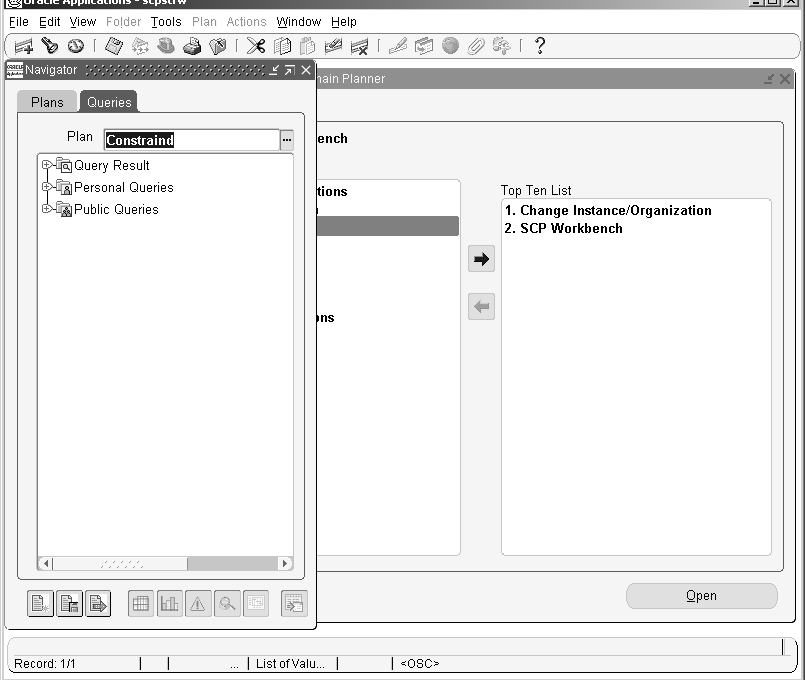Expand the Personal Queries tree node
The height and width of the screenshot is (680, 805).
pos(46,187)
